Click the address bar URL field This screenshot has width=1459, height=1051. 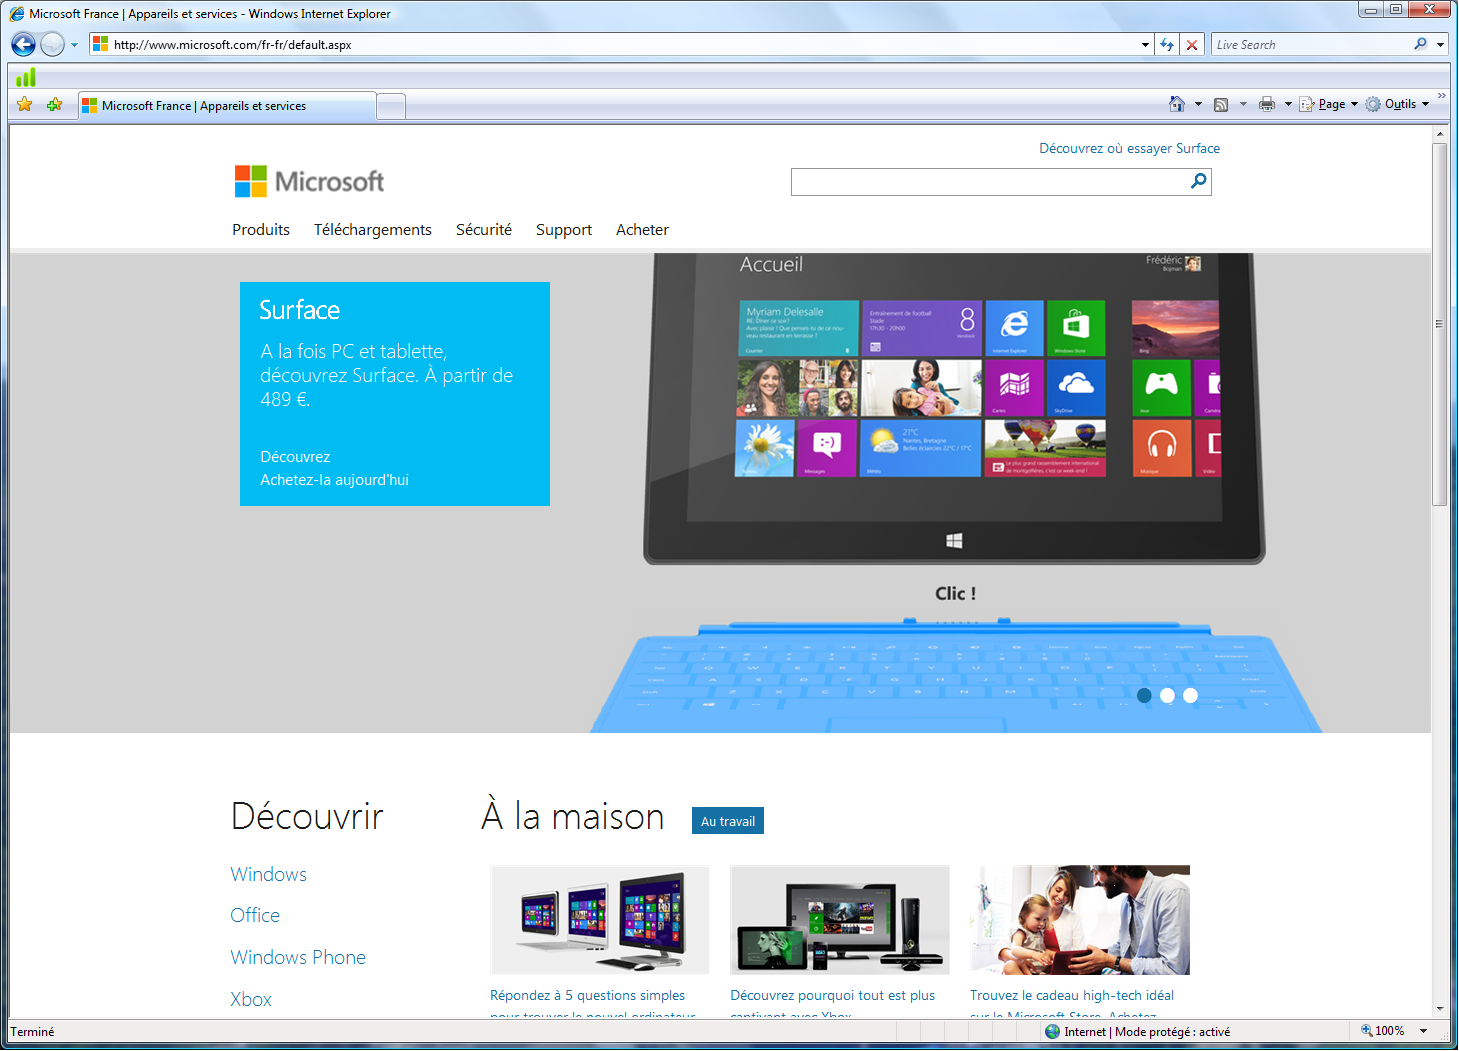click(613, 44)
